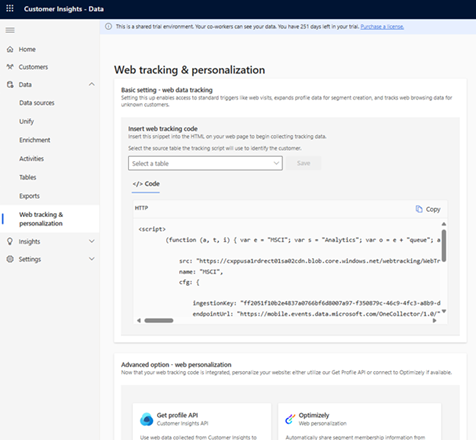
Task: Click the scroll down arrow of code box
Action: coord(444,312)
